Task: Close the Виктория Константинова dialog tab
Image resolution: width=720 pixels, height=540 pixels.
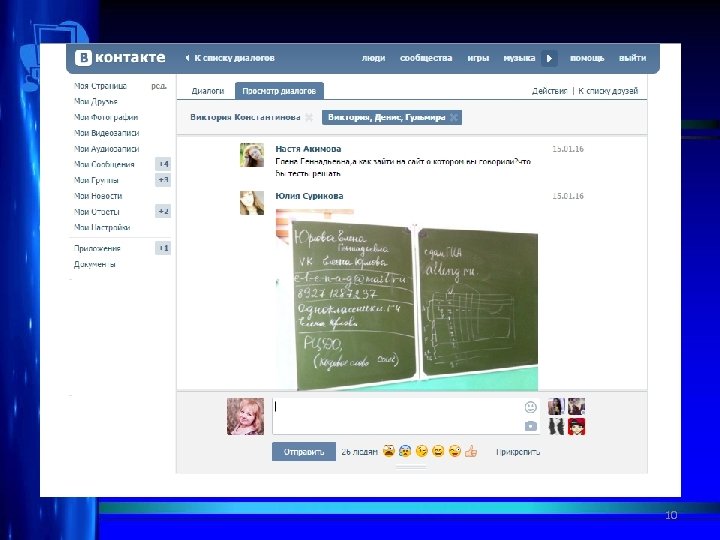Action: 309,118
